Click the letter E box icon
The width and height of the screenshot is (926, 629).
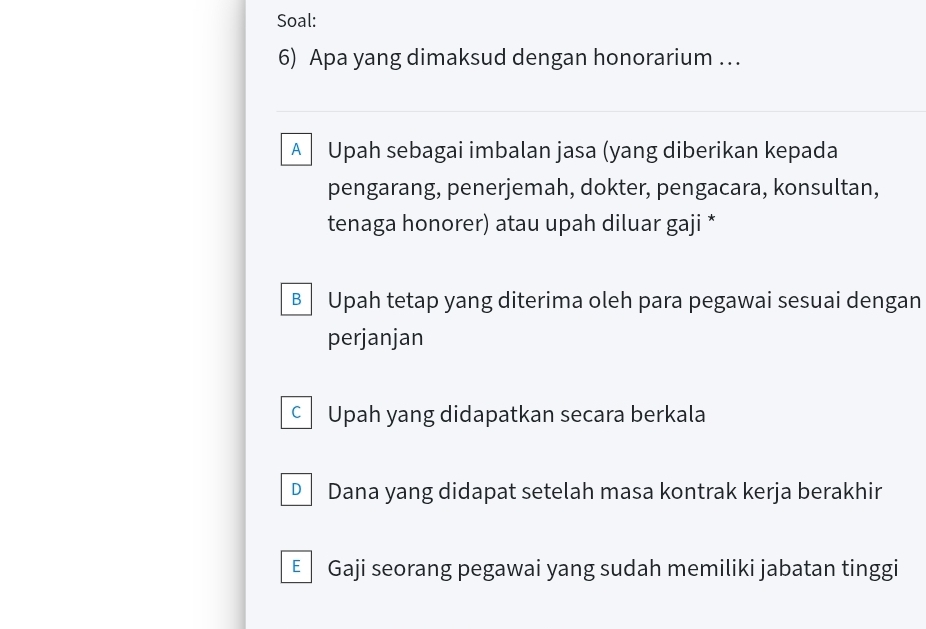click(x=296, y=566)
